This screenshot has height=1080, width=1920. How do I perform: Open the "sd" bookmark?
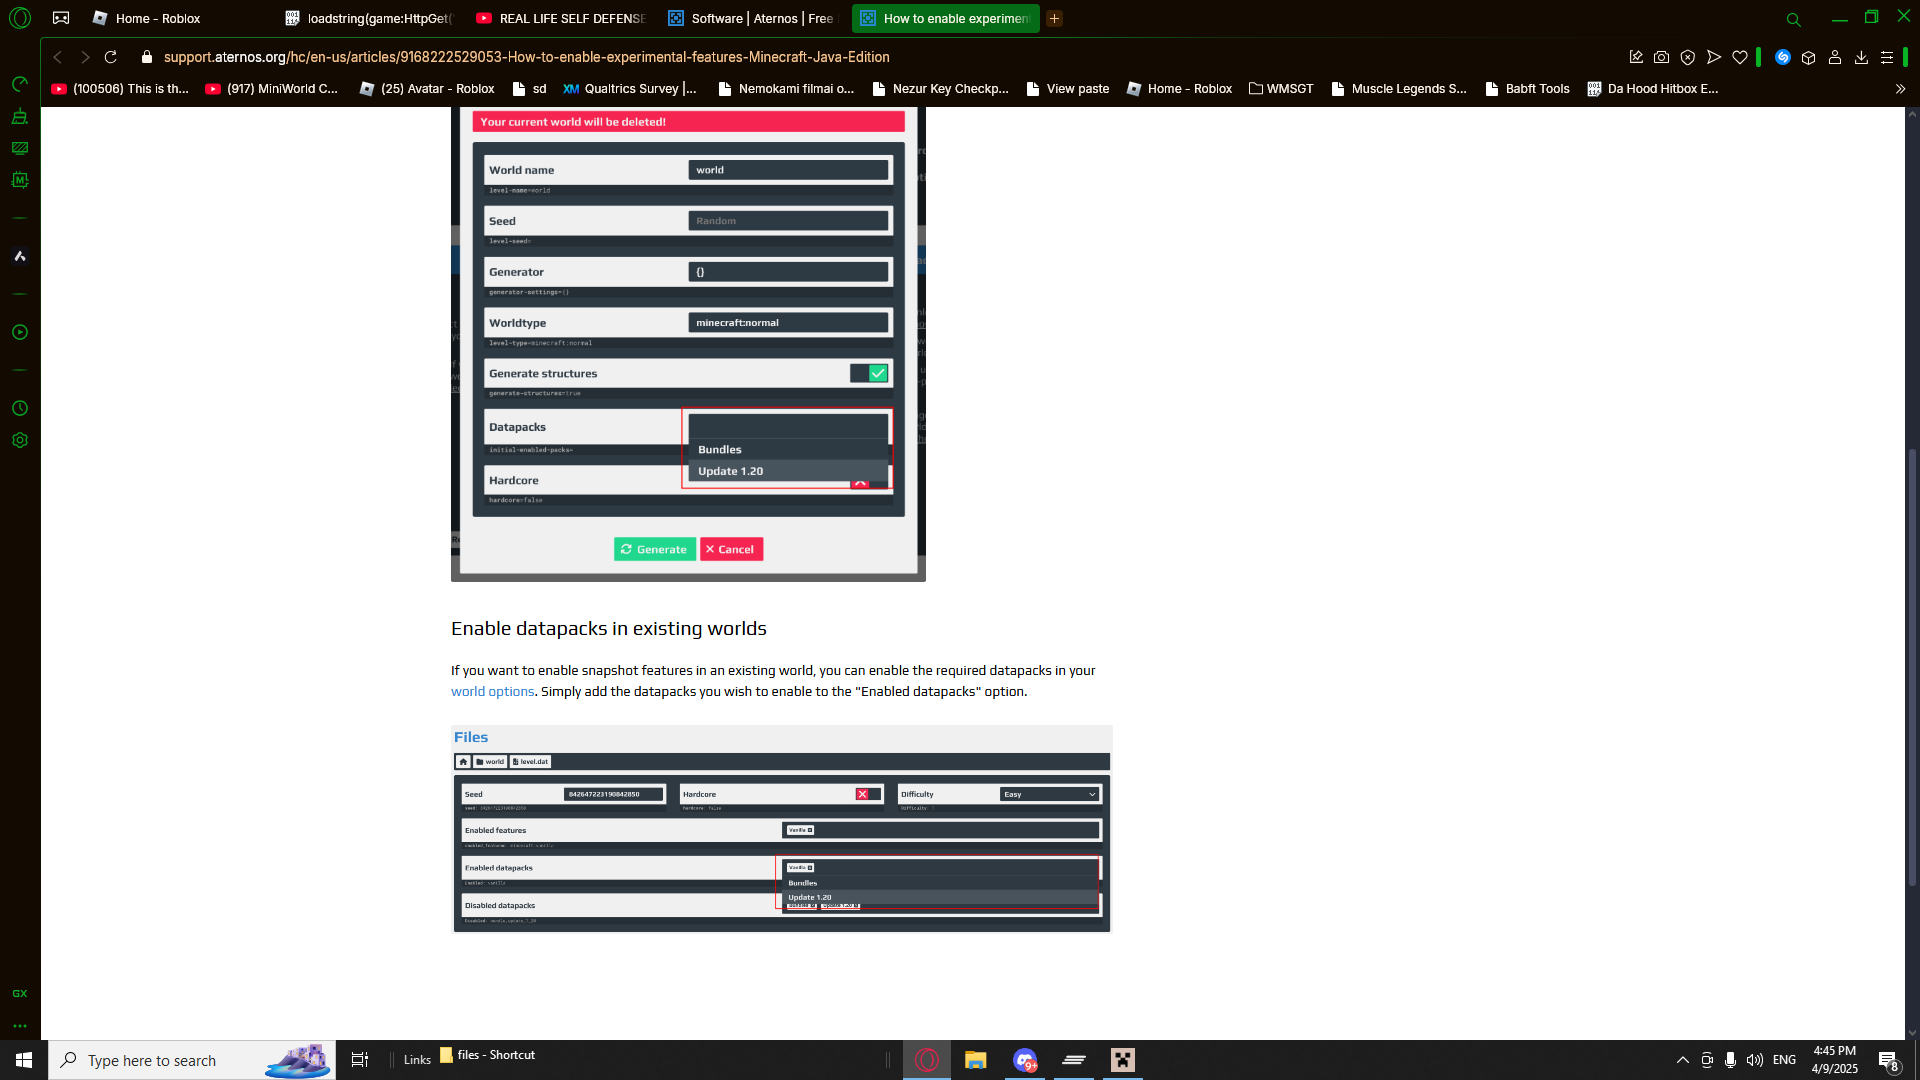click(529, 89)
